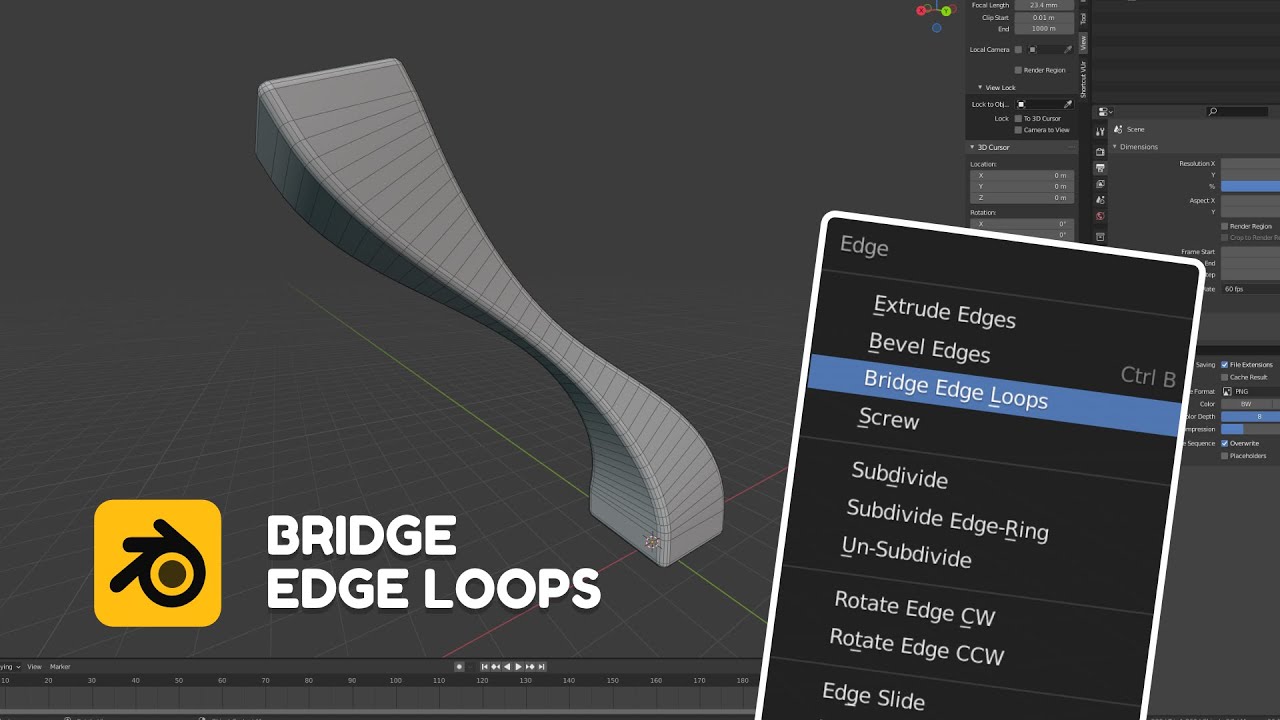This screenshot has height=720, width=1280.
Task: Disable the File Extensions checkbox
Action: pos(1224,365)
